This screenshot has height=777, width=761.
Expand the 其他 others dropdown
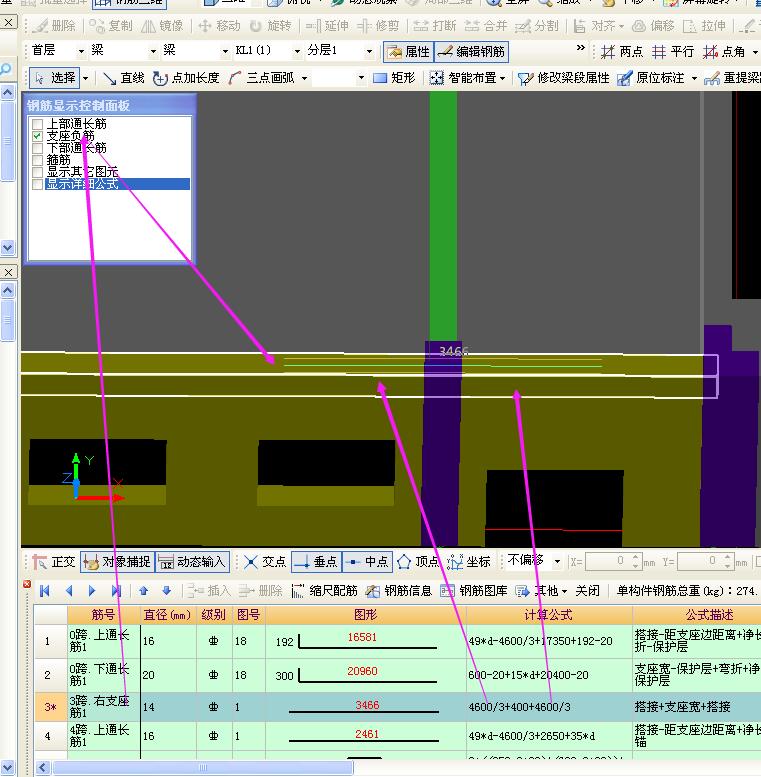pos(564,591)
